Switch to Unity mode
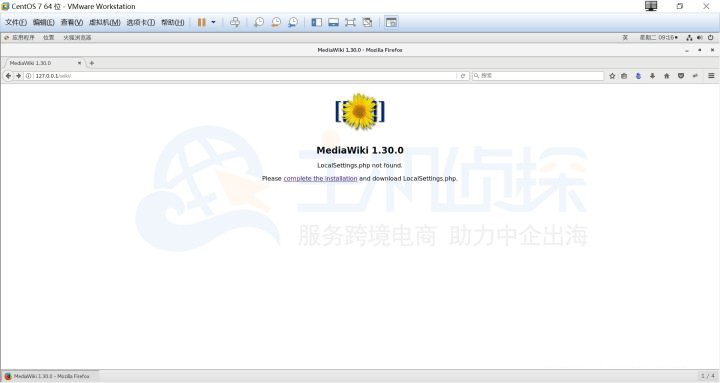The width and height of the screenshot is (720, 383). (x=367, y=22)
